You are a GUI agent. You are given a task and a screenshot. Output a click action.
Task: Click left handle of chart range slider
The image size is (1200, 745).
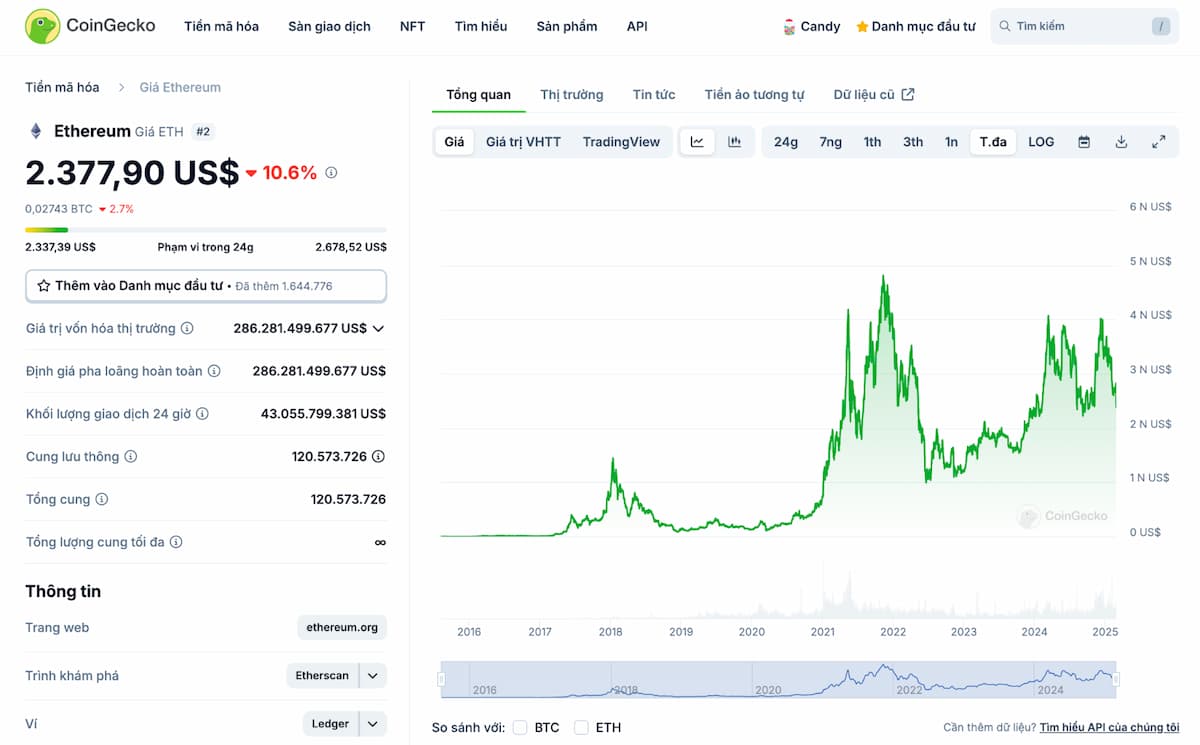tap(441, 679)
